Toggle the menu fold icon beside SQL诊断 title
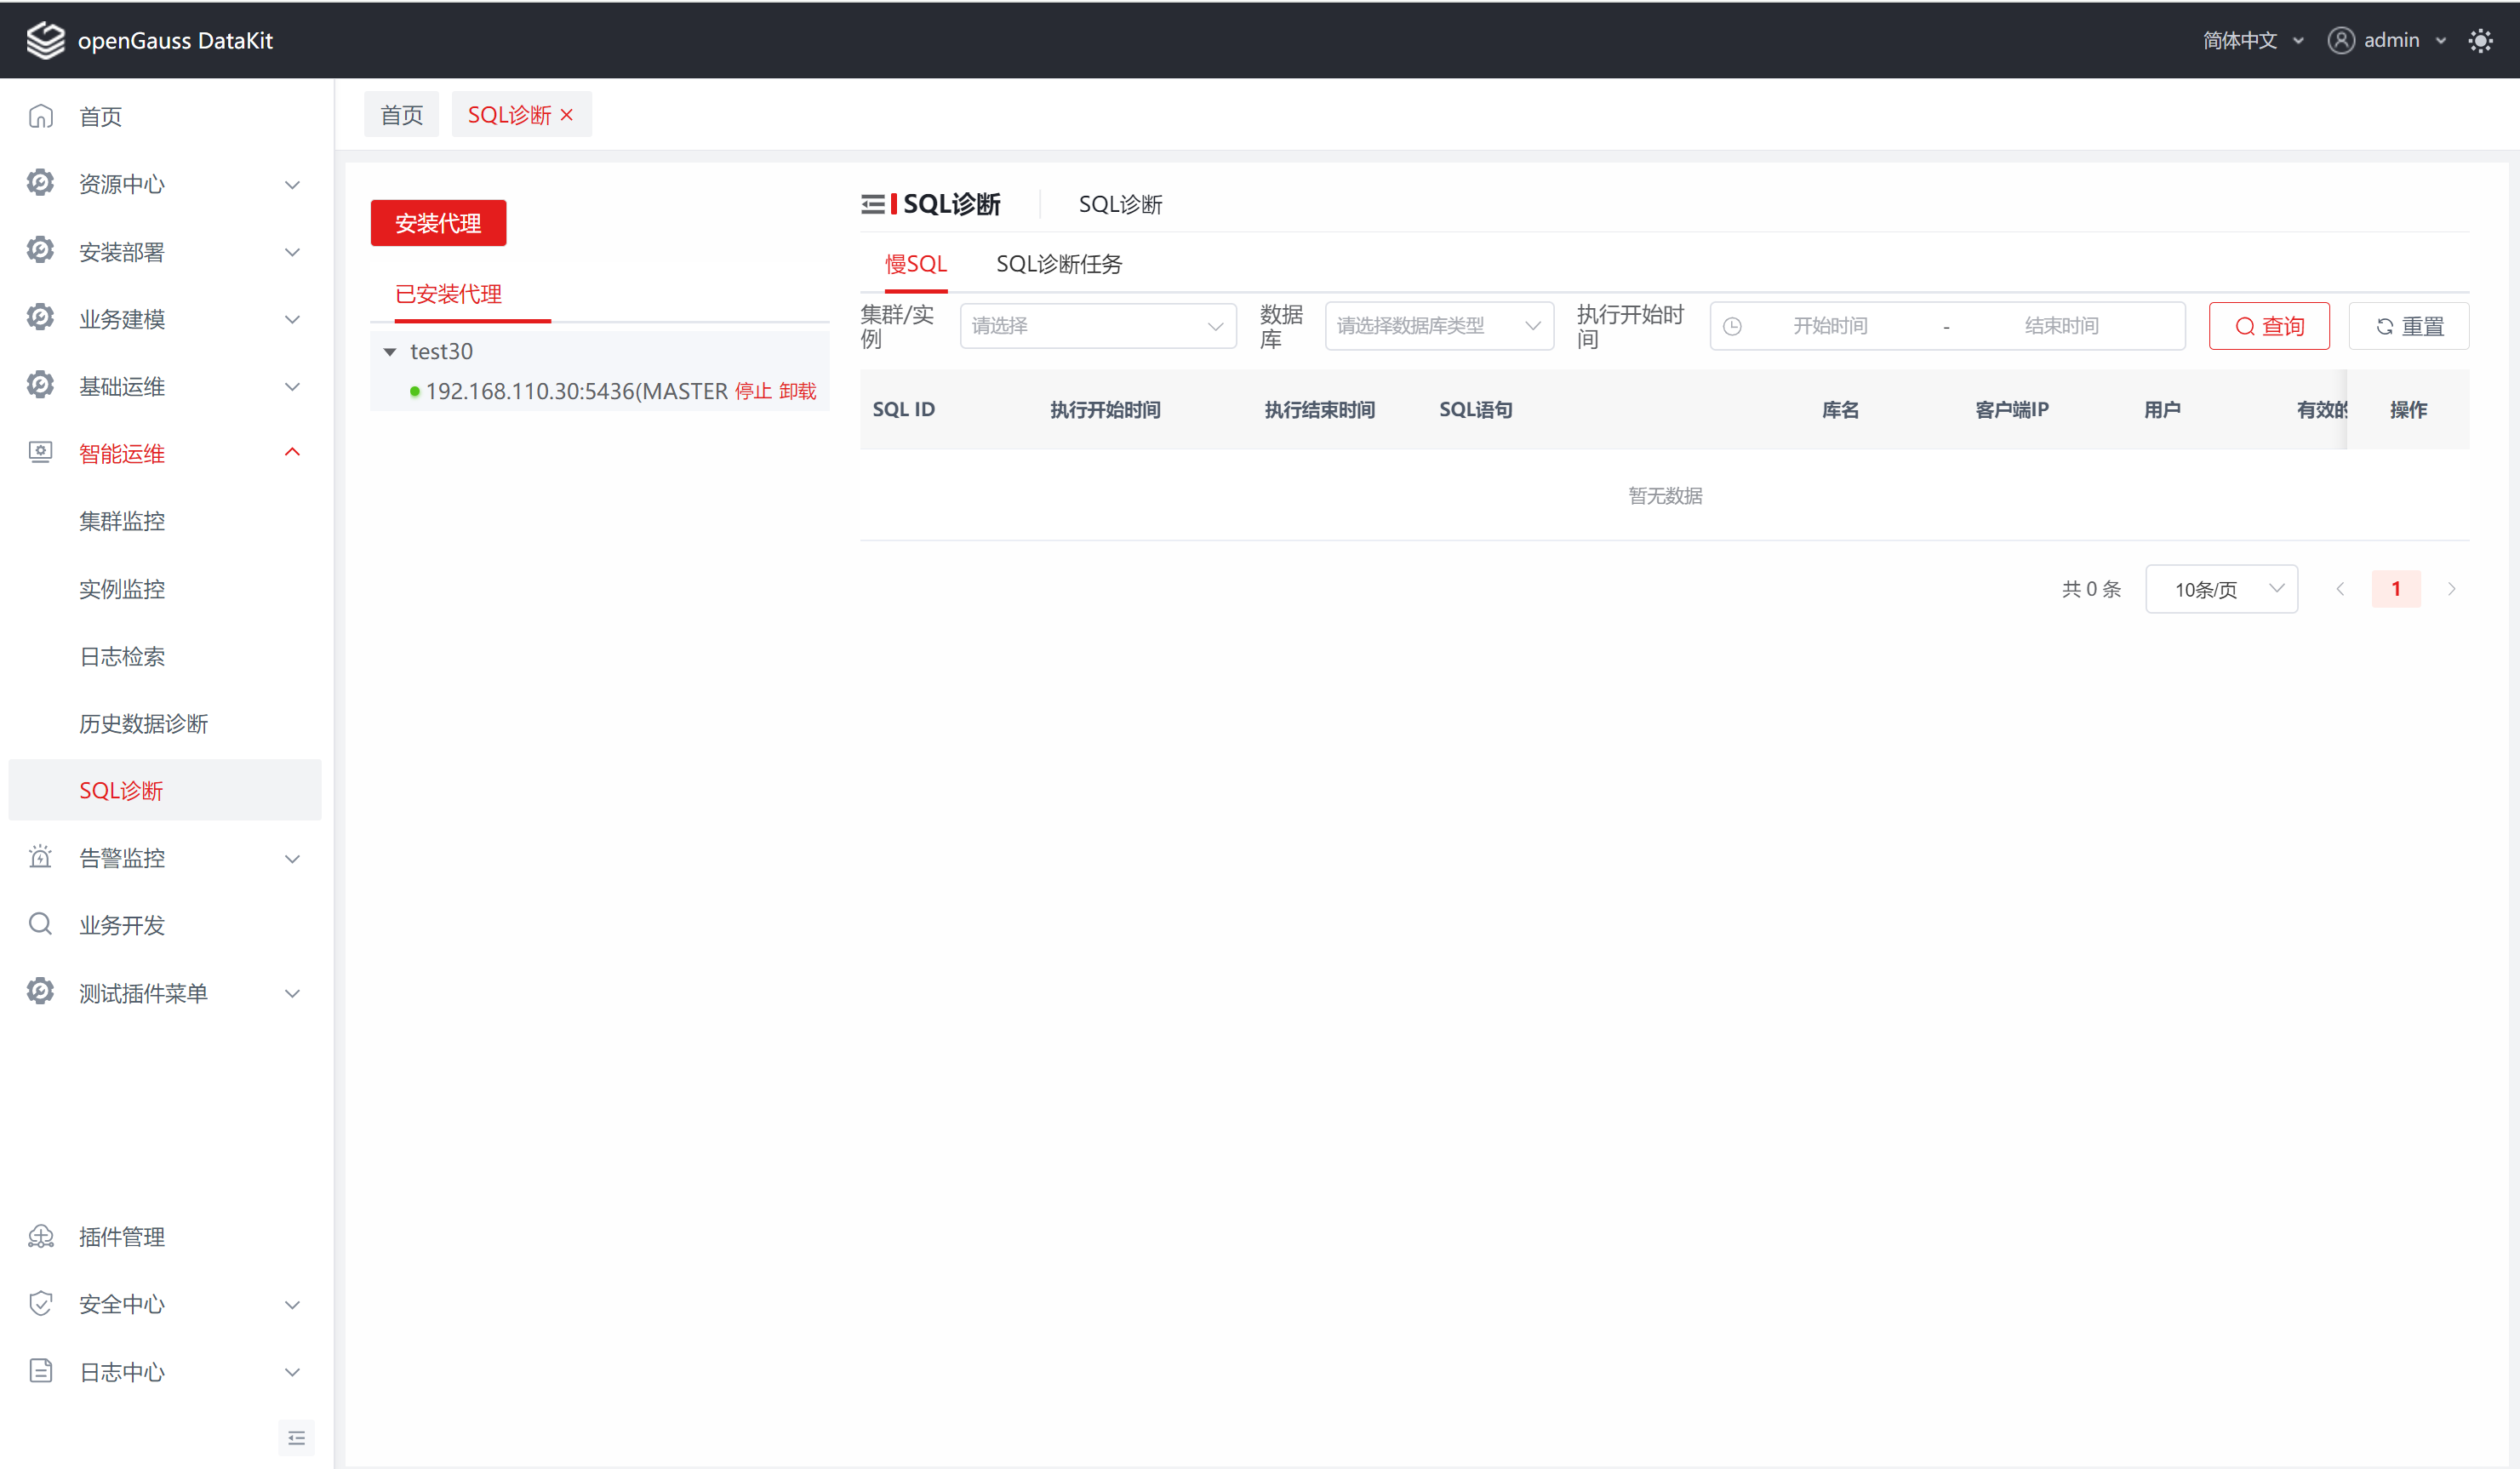Screen dimensions: 2520x1469 872,204
